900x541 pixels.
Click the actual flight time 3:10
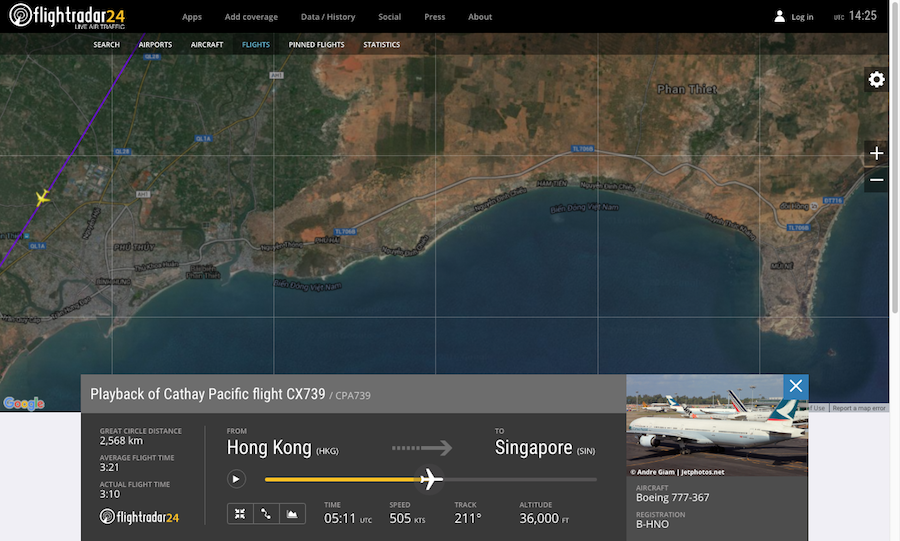coord(110,494)
